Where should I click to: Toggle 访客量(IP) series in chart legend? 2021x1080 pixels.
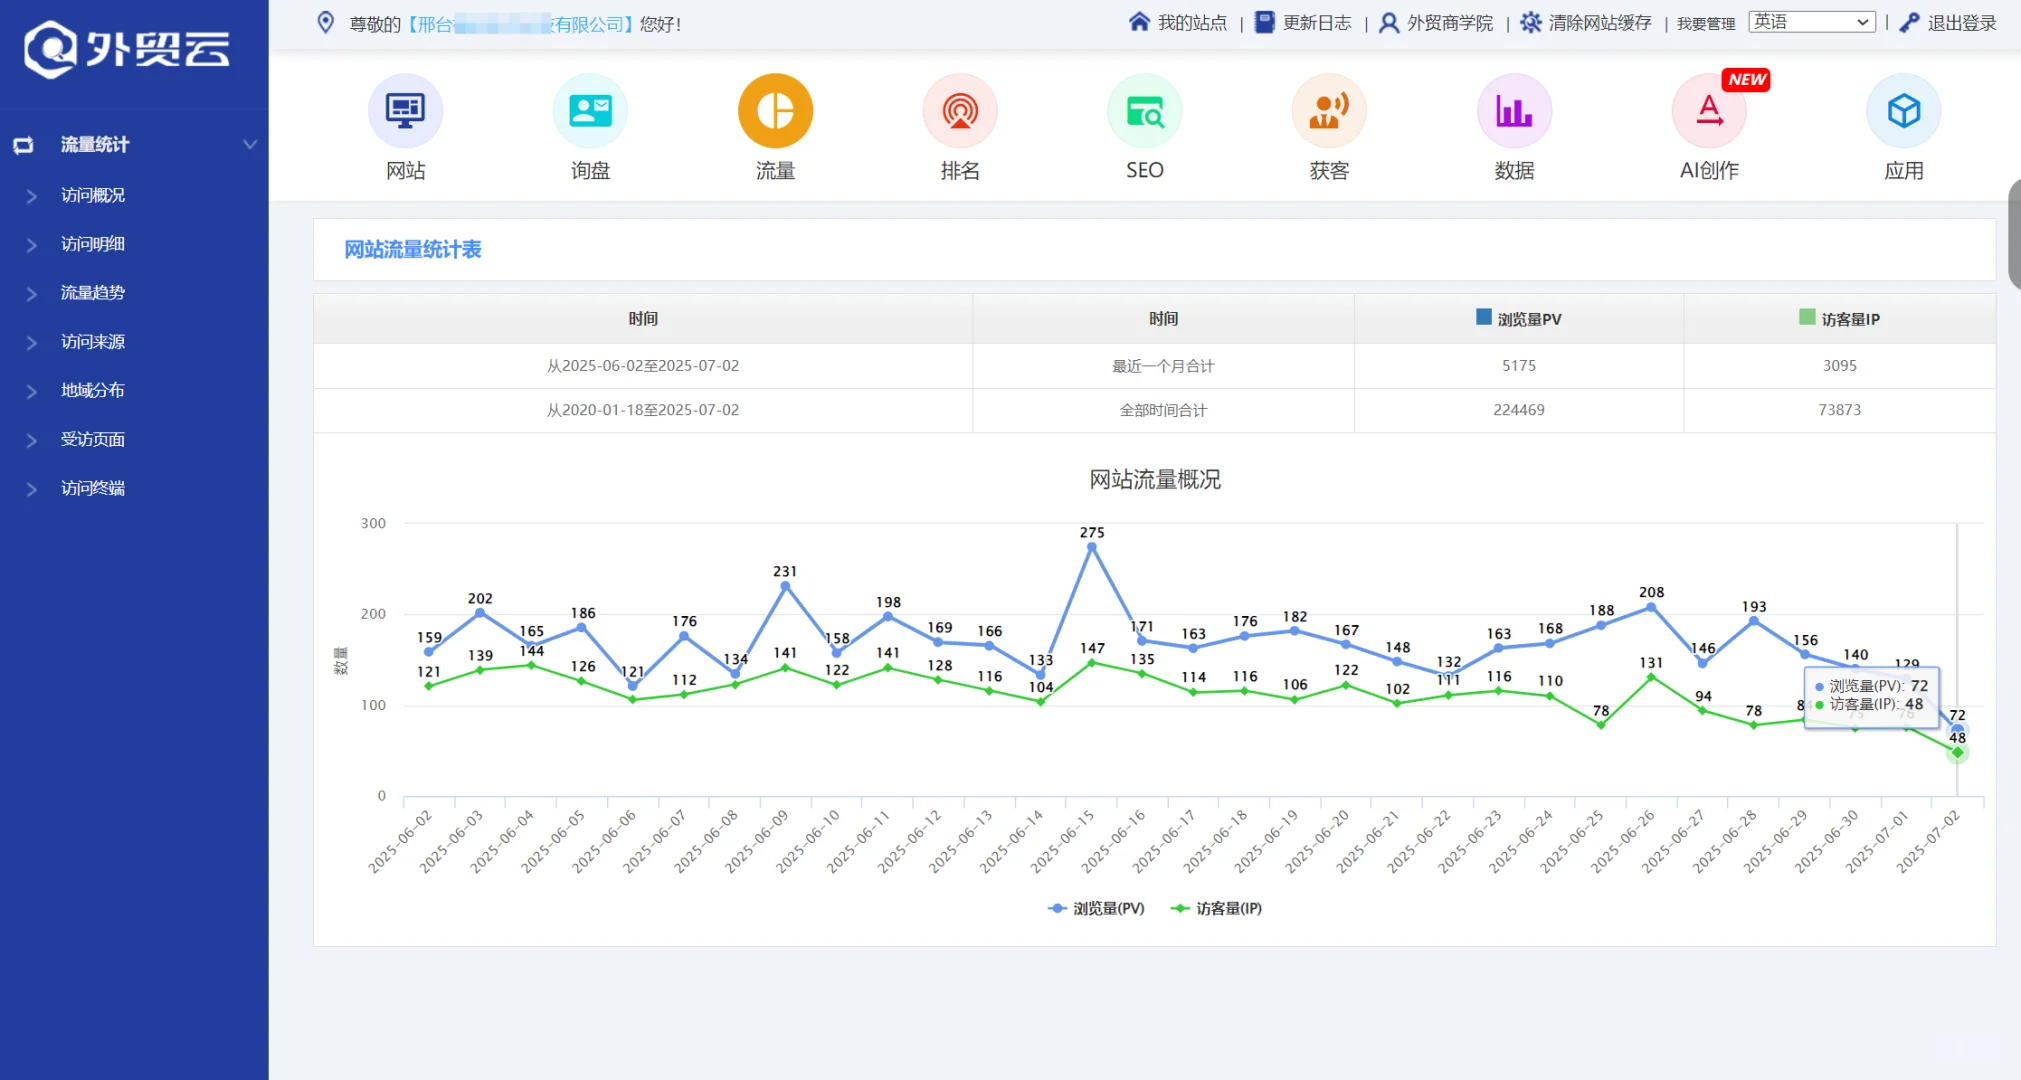click(1216, 908)
